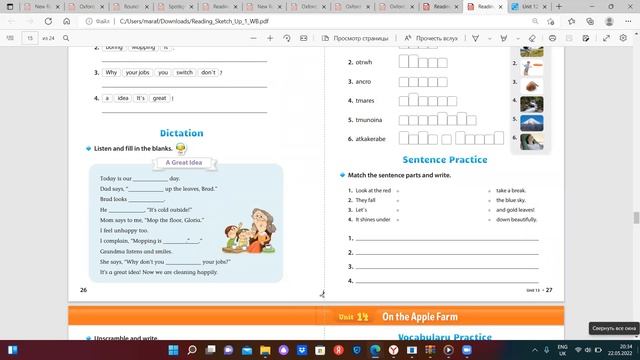Zoom out with the minus button
The height and width of the screenshot is (360, 640).
pyautogui.click(x=253, y=38)
